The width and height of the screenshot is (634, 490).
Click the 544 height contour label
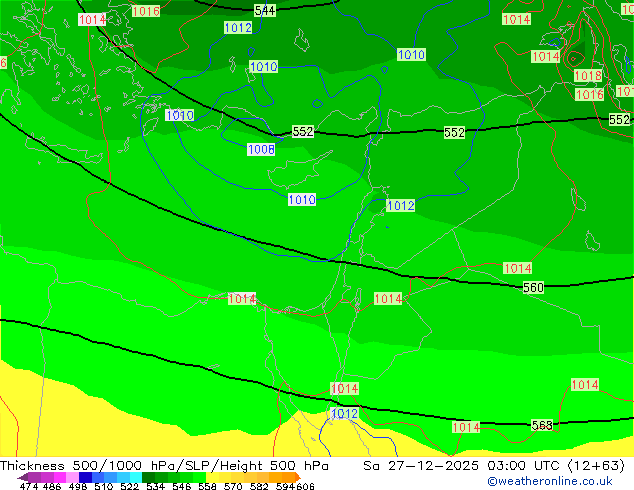point(265,10)
